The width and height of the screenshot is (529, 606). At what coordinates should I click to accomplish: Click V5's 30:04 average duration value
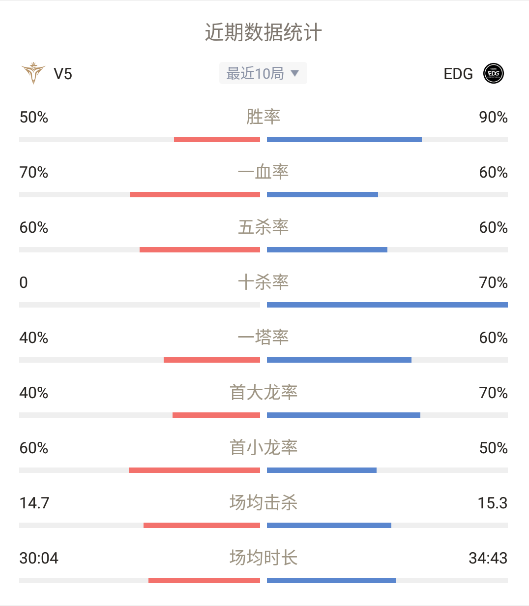click(39, 558)
